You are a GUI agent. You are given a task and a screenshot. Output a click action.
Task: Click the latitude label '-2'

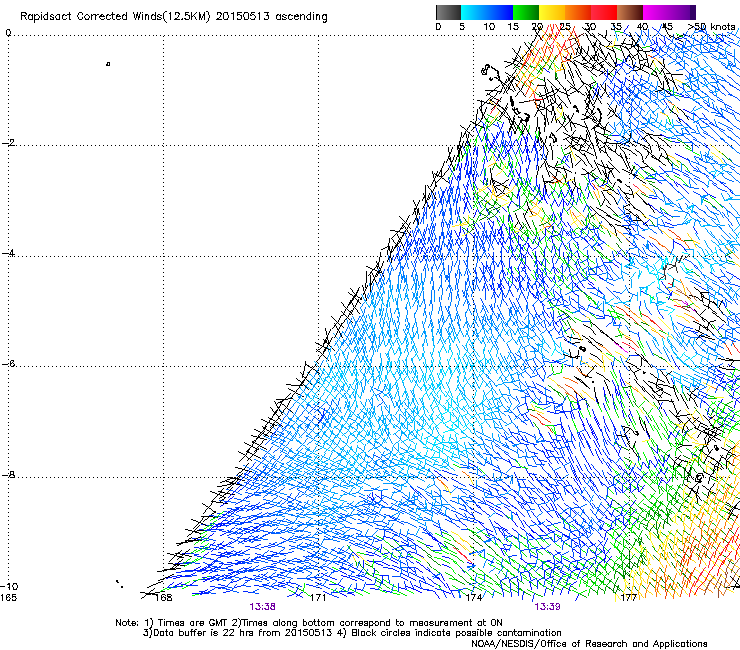pos(8,143)
